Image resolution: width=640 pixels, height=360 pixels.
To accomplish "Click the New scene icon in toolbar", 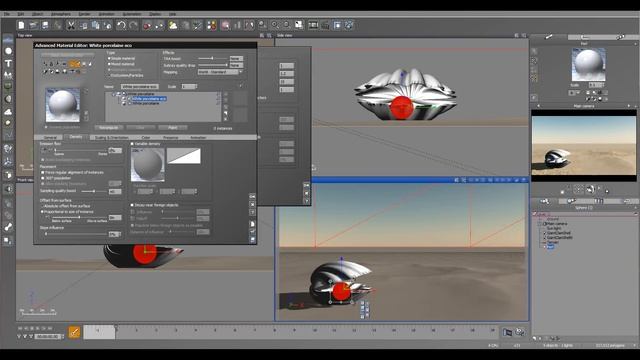I will tap(21, 25).
